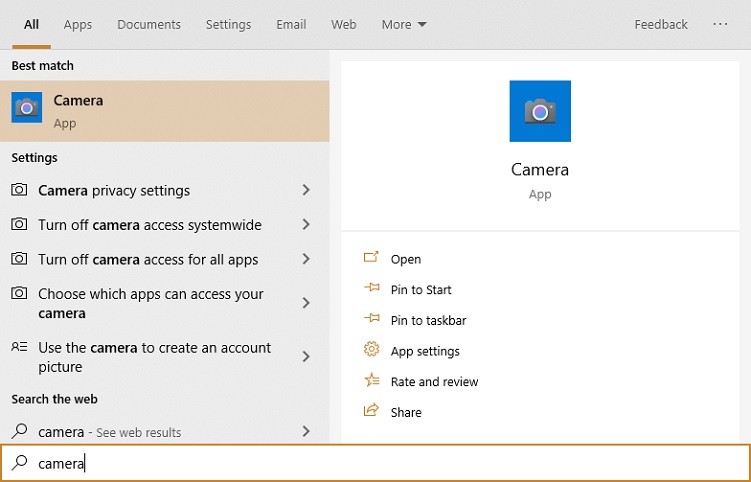Select the All filter tab
This screenshot has height=482, width=751.
point(32,24)
